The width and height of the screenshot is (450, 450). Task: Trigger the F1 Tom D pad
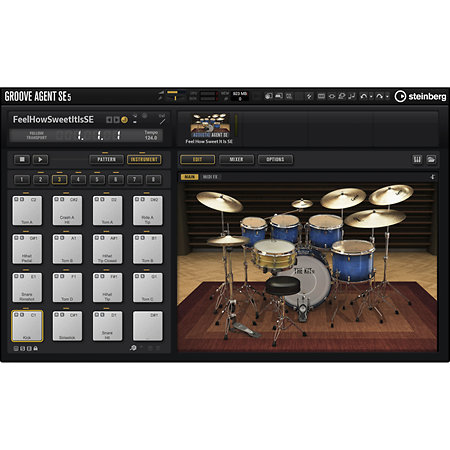click(67, 288)
